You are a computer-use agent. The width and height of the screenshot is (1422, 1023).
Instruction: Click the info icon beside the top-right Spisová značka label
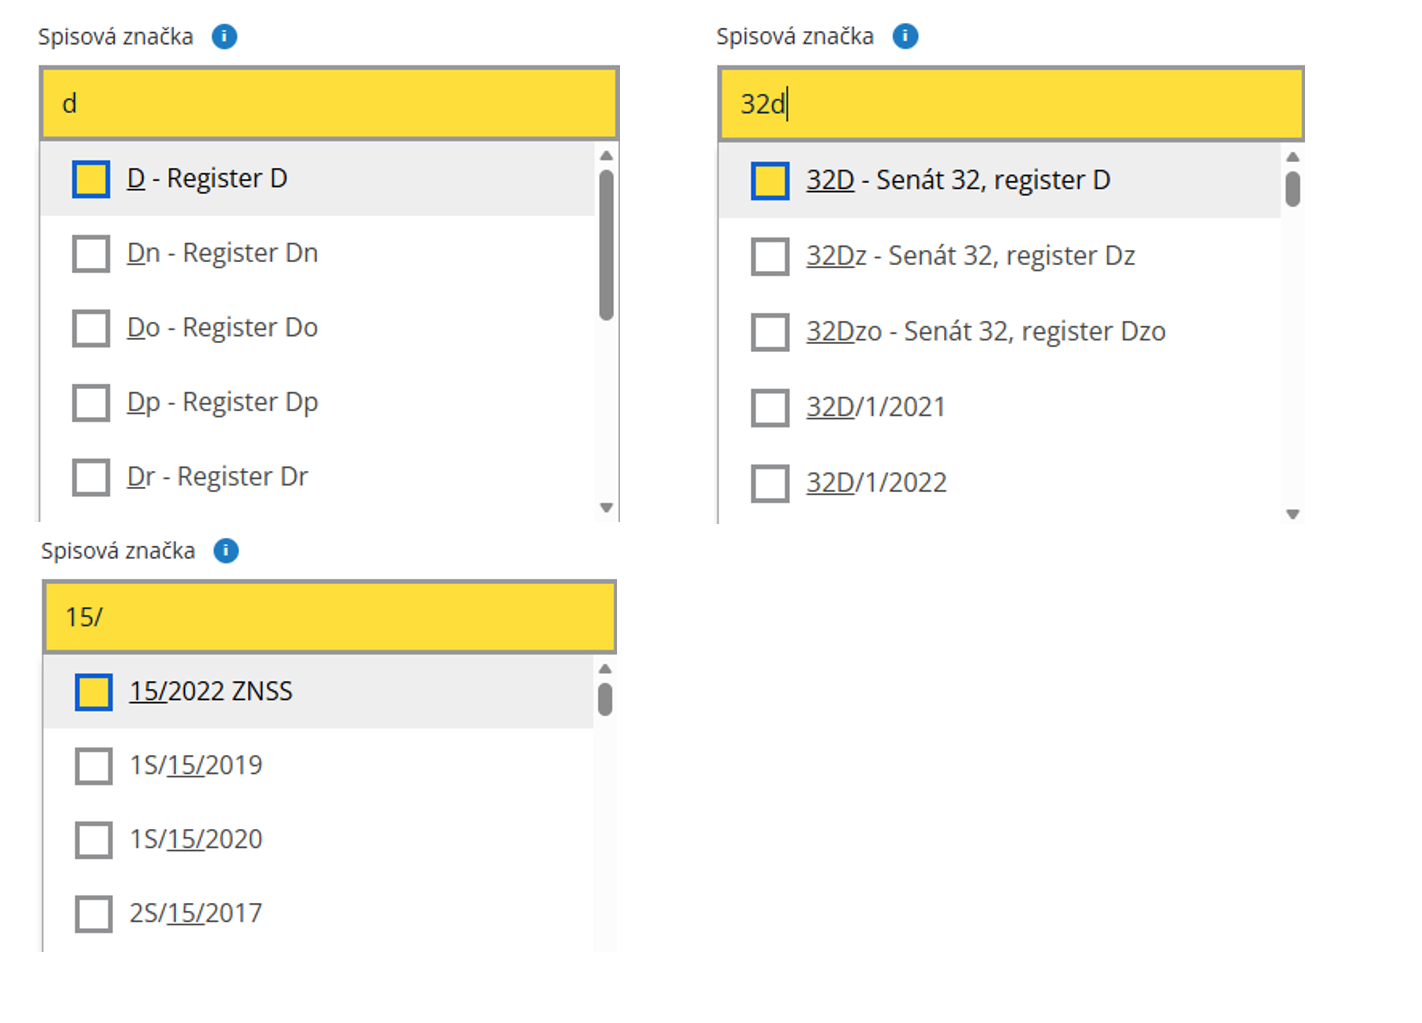(905, 37)
